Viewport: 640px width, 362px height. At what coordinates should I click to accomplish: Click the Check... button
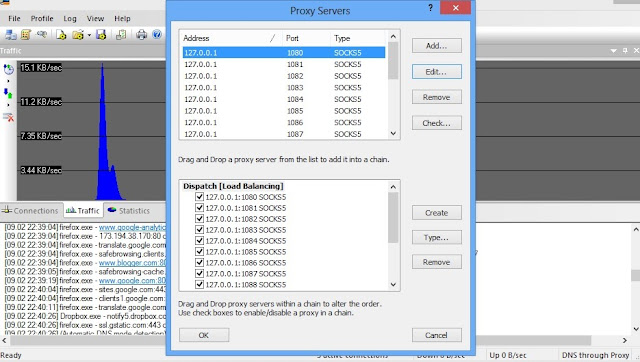(436, 123)
